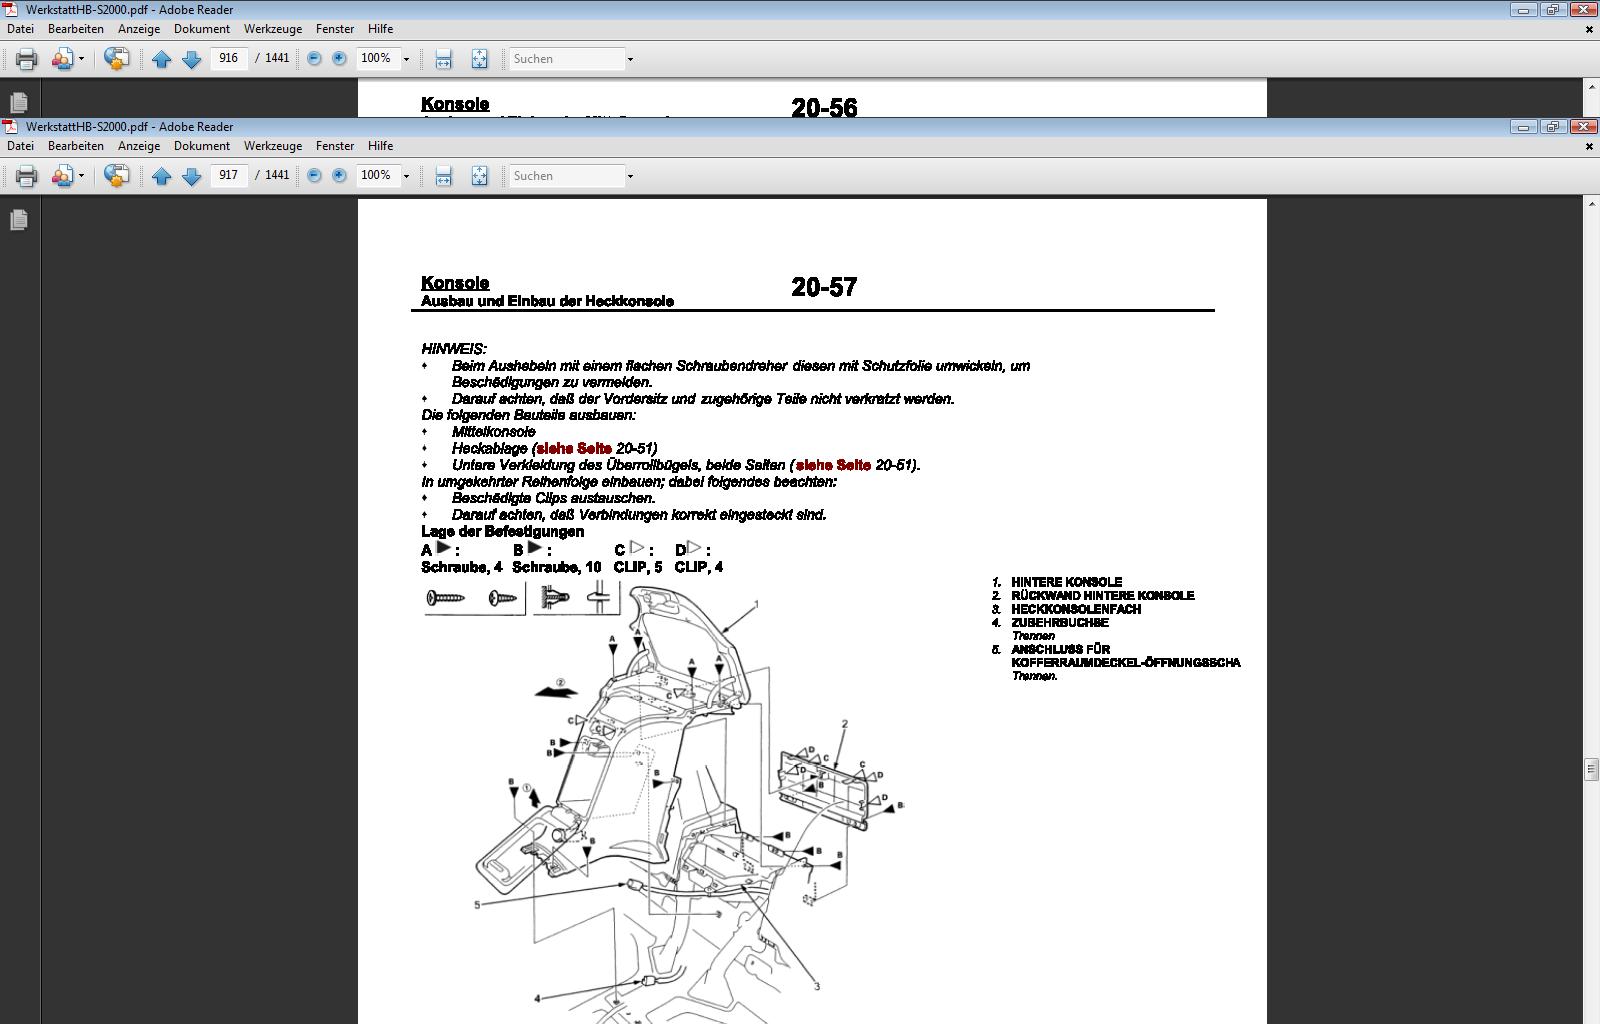
Task: Click fit-width icon in the front window toolbar
Action: point(443,176)
